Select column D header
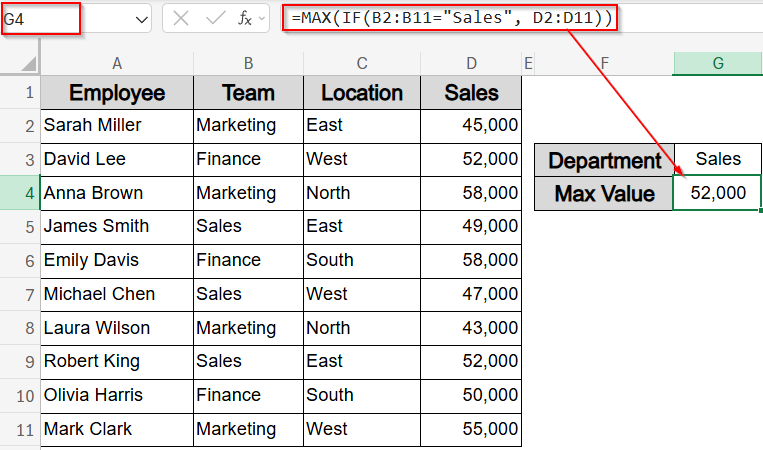This screenshot has width=763, height=450. pyautogui.click(x=471, y=63)
